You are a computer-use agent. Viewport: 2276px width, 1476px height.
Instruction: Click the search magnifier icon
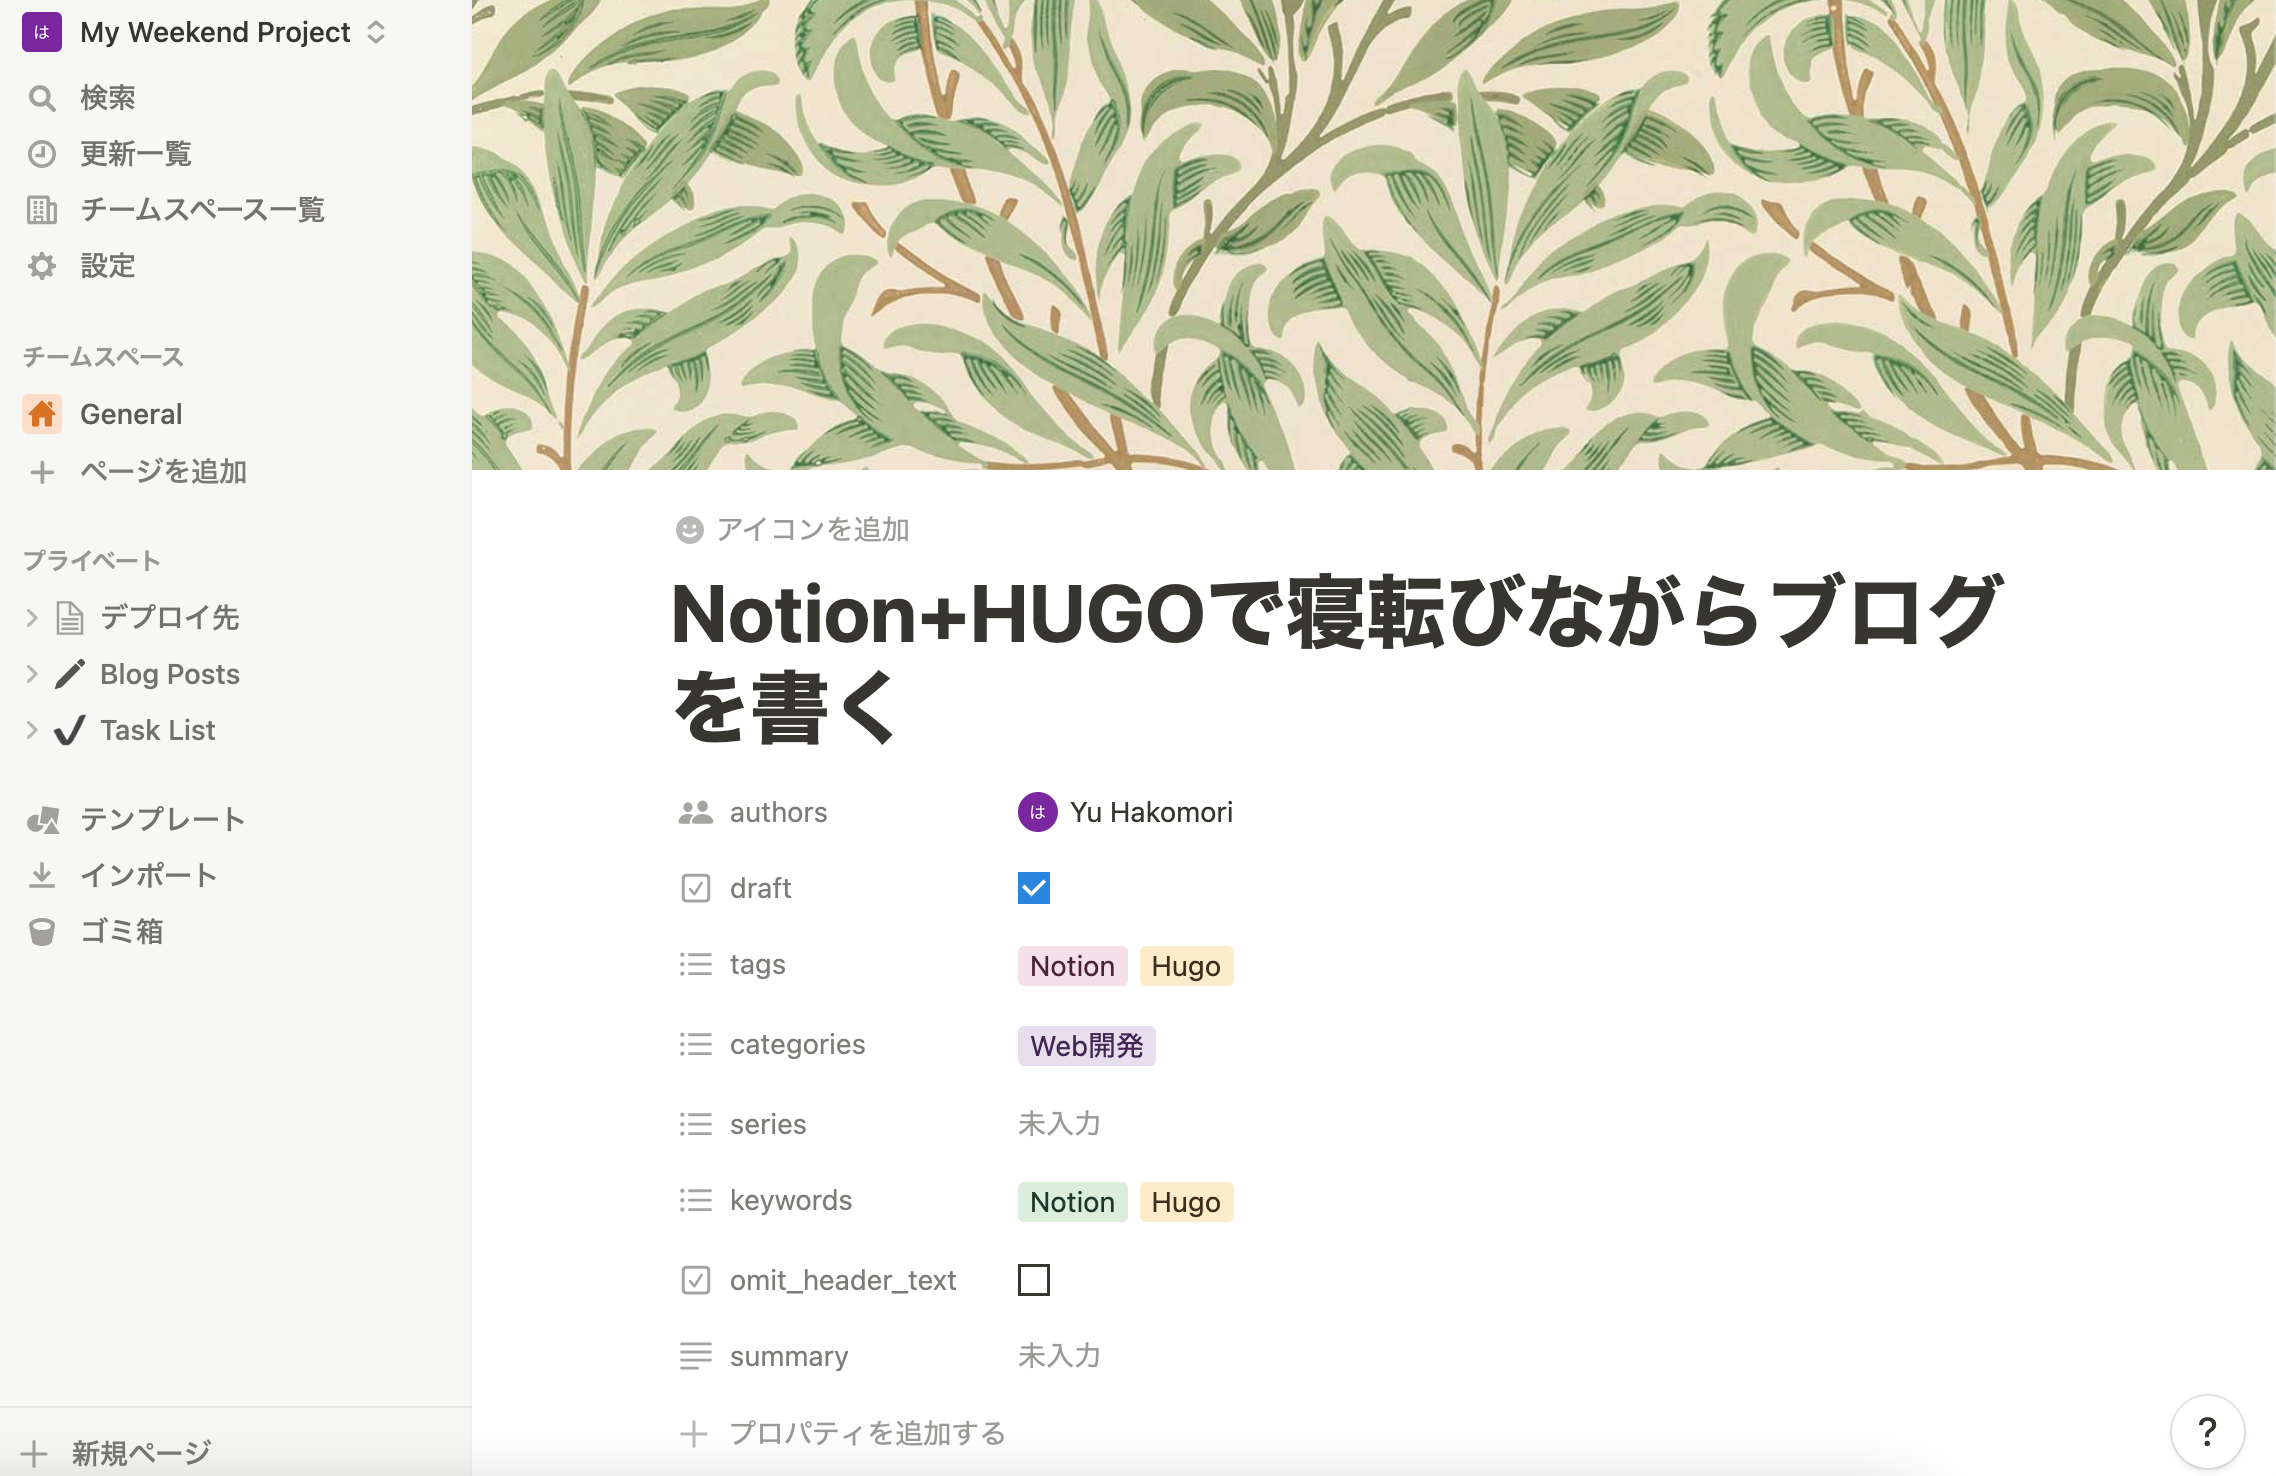[x=42, y=98]
